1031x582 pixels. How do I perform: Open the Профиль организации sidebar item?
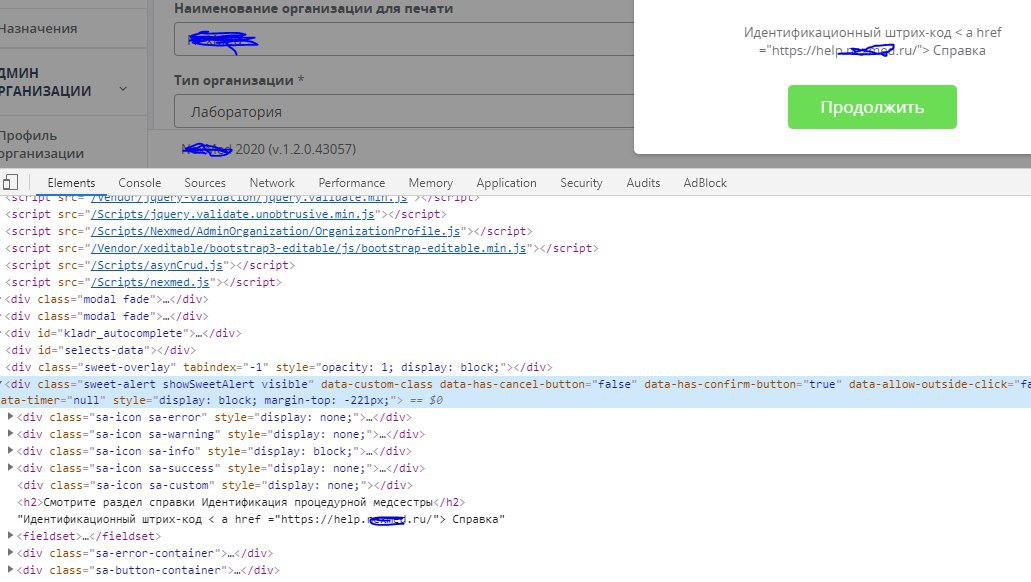click(x=42, y=144)
